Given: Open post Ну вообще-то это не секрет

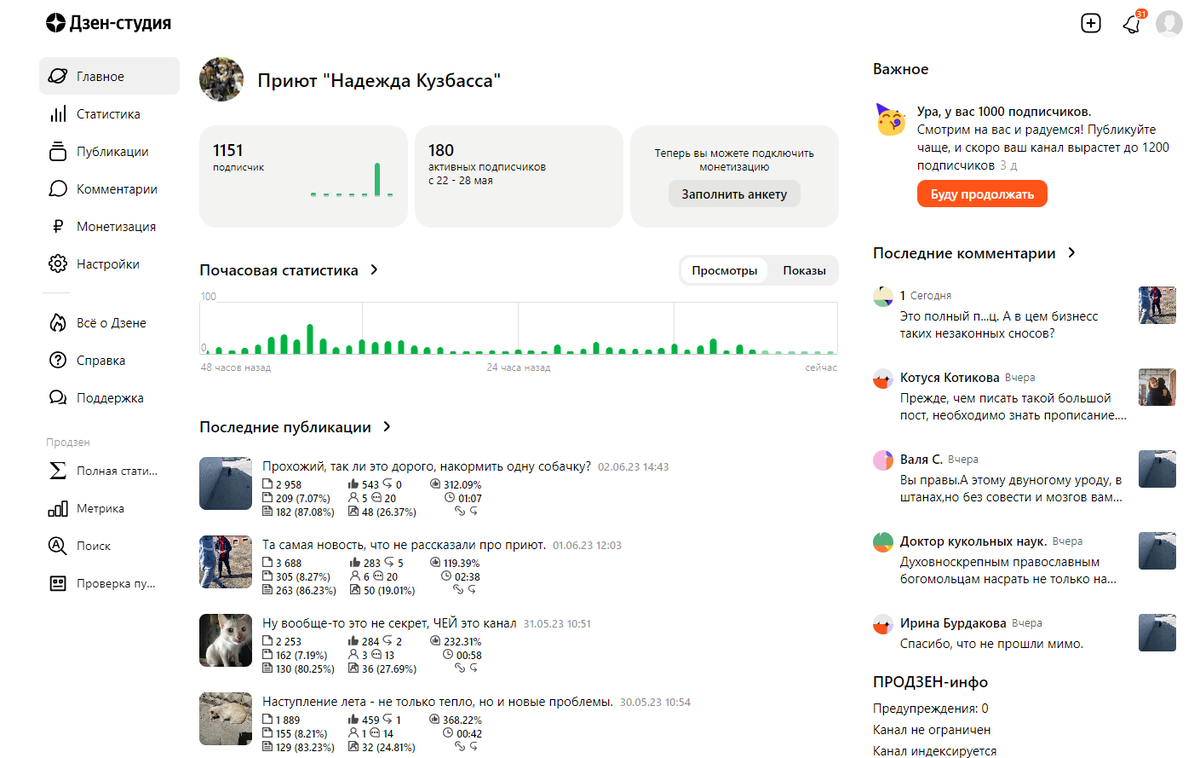Looking at the screenshot, I should click(x=389, y=623).
